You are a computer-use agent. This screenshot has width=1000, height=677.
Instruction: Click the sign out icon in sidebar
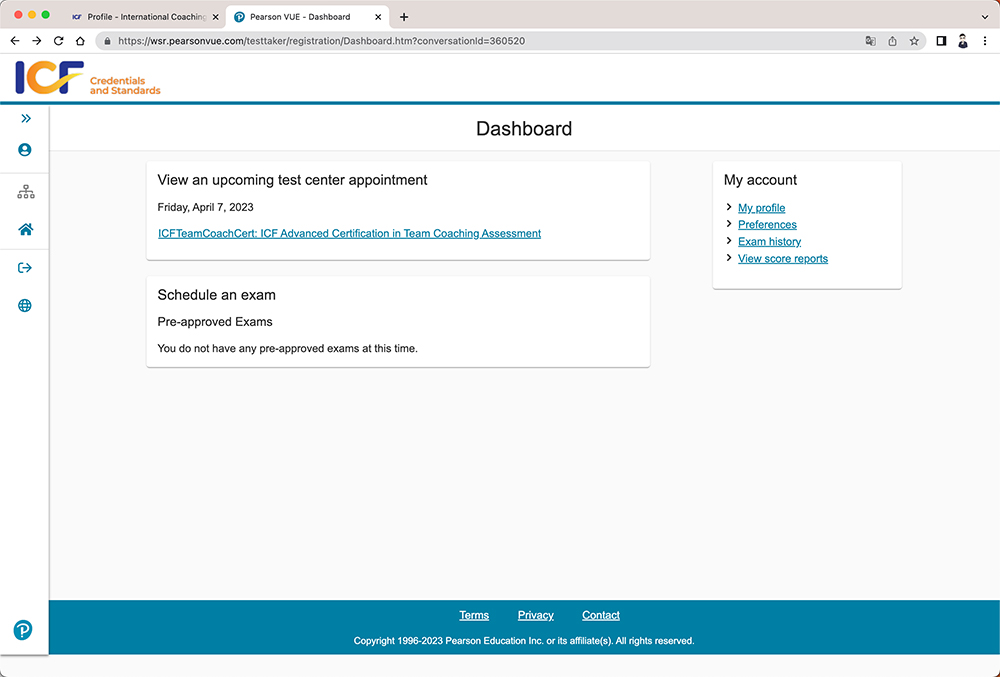pos(25,267)
